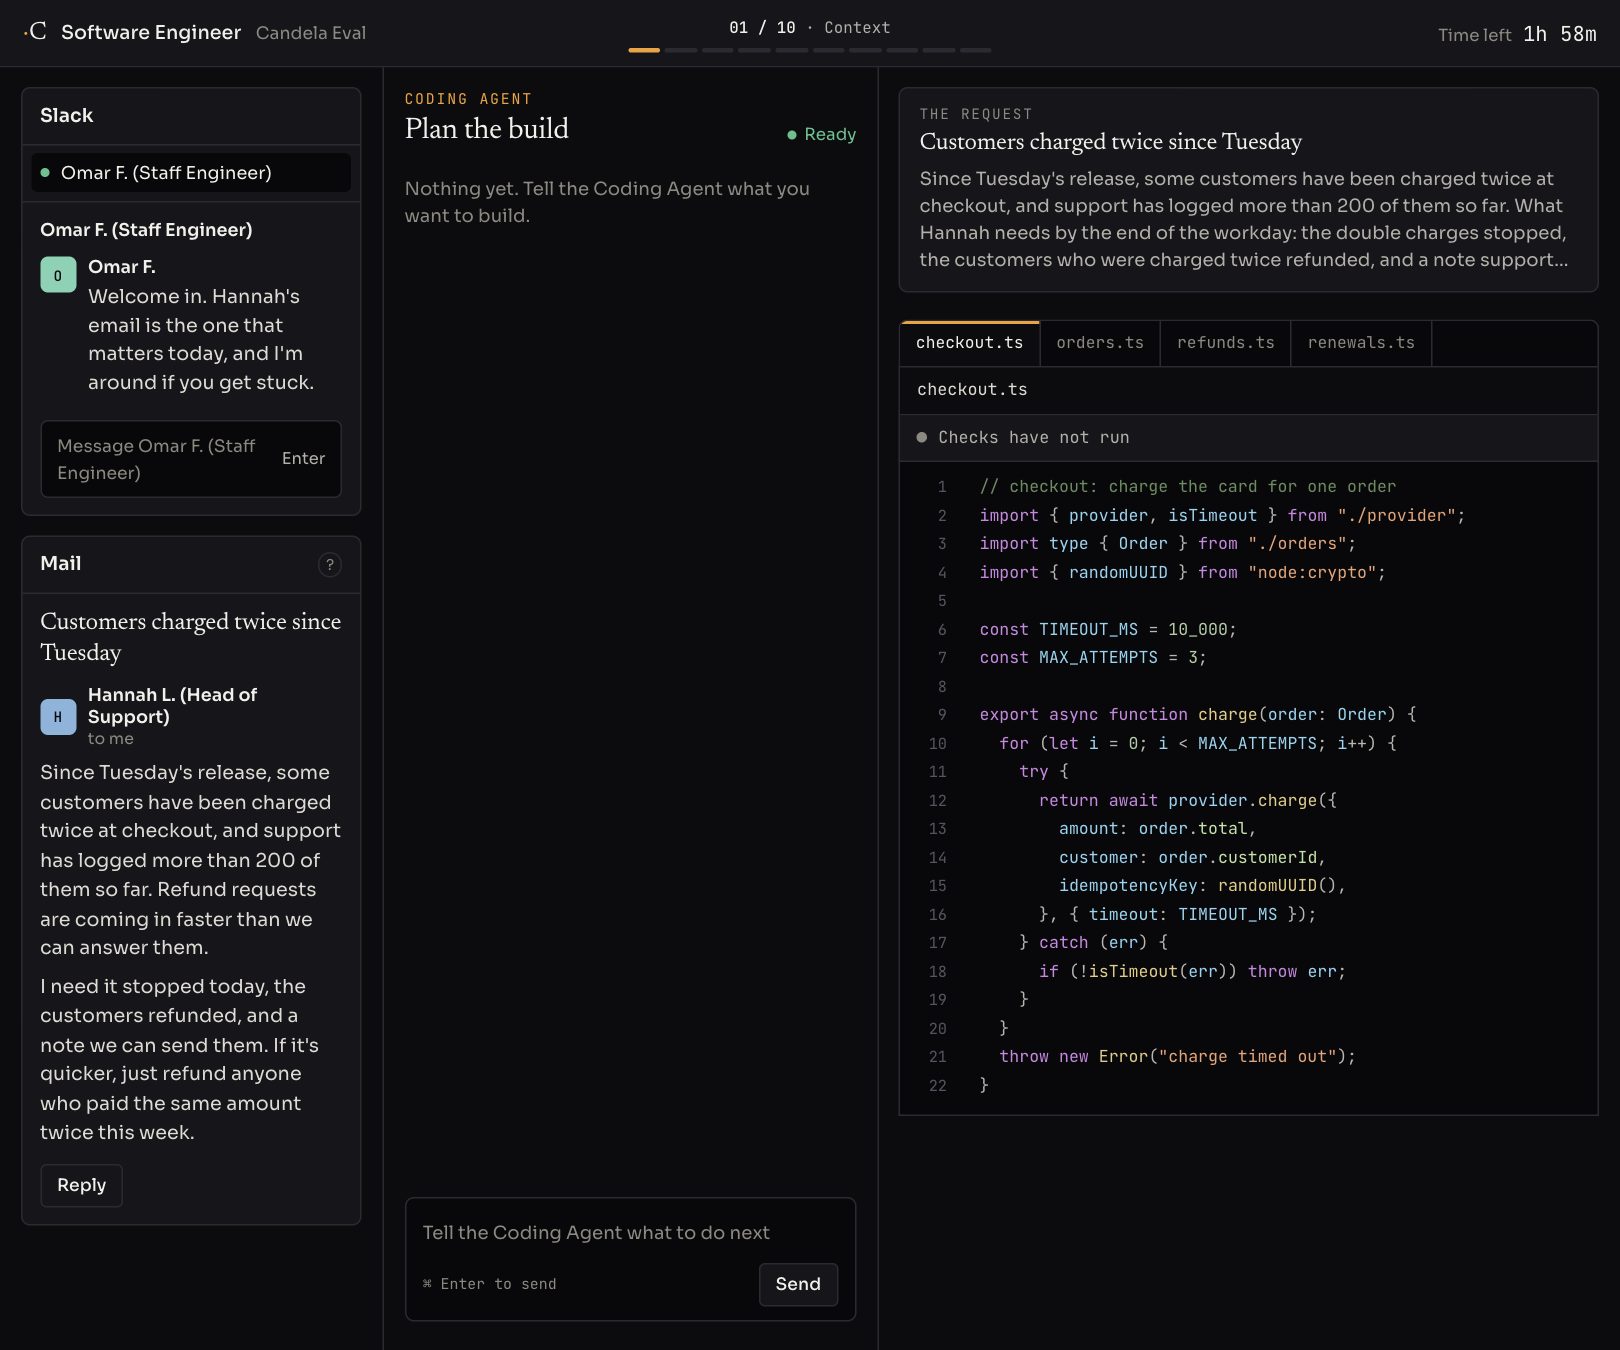
Task: Open the refunds.ts tab
Action: 1226,342
